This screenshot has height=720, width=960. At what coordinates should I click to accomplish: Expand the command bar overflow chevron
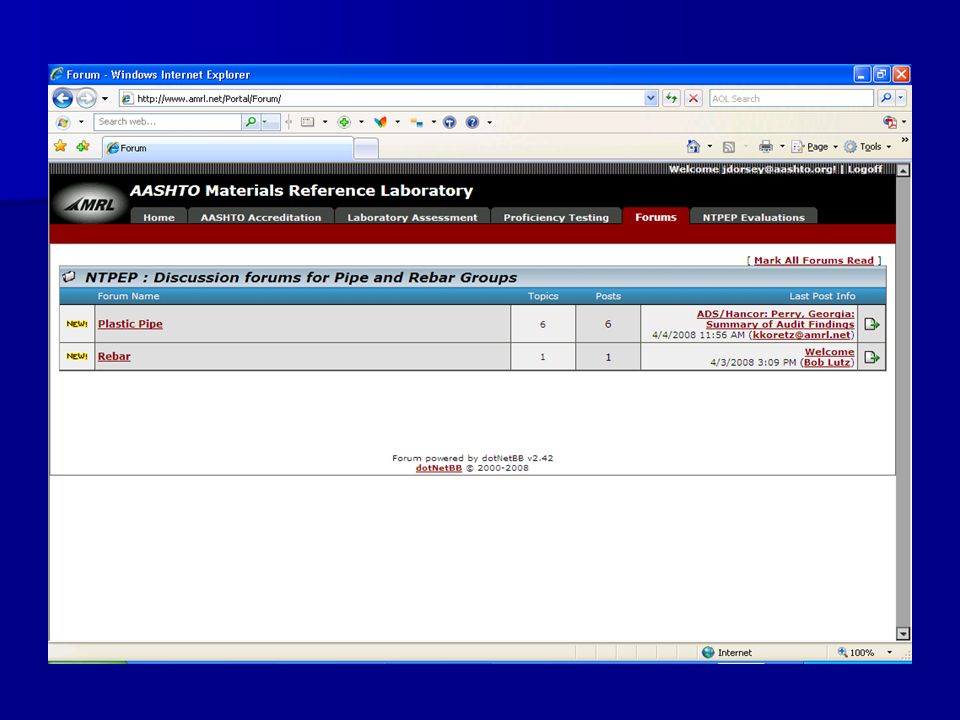904,140
